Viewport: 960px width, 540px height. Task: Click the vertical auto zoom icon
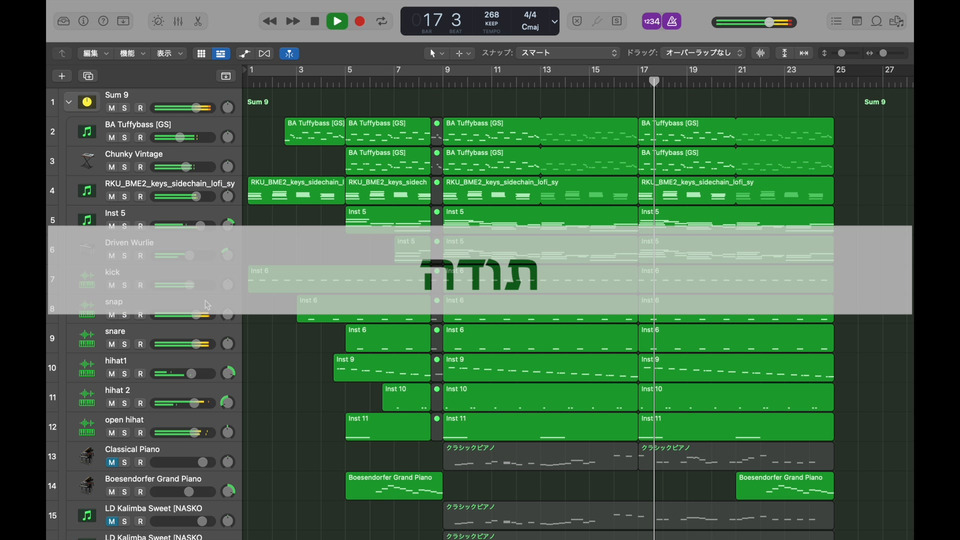tap(784, 53)
